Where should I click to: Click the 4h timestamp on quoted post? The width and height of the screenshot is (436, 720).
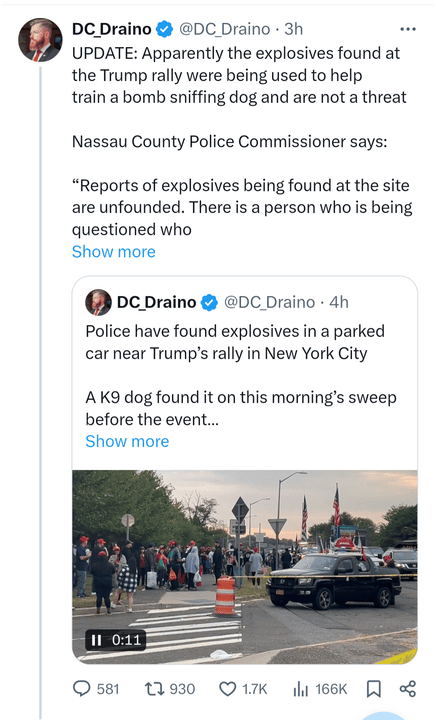(339, 302)
